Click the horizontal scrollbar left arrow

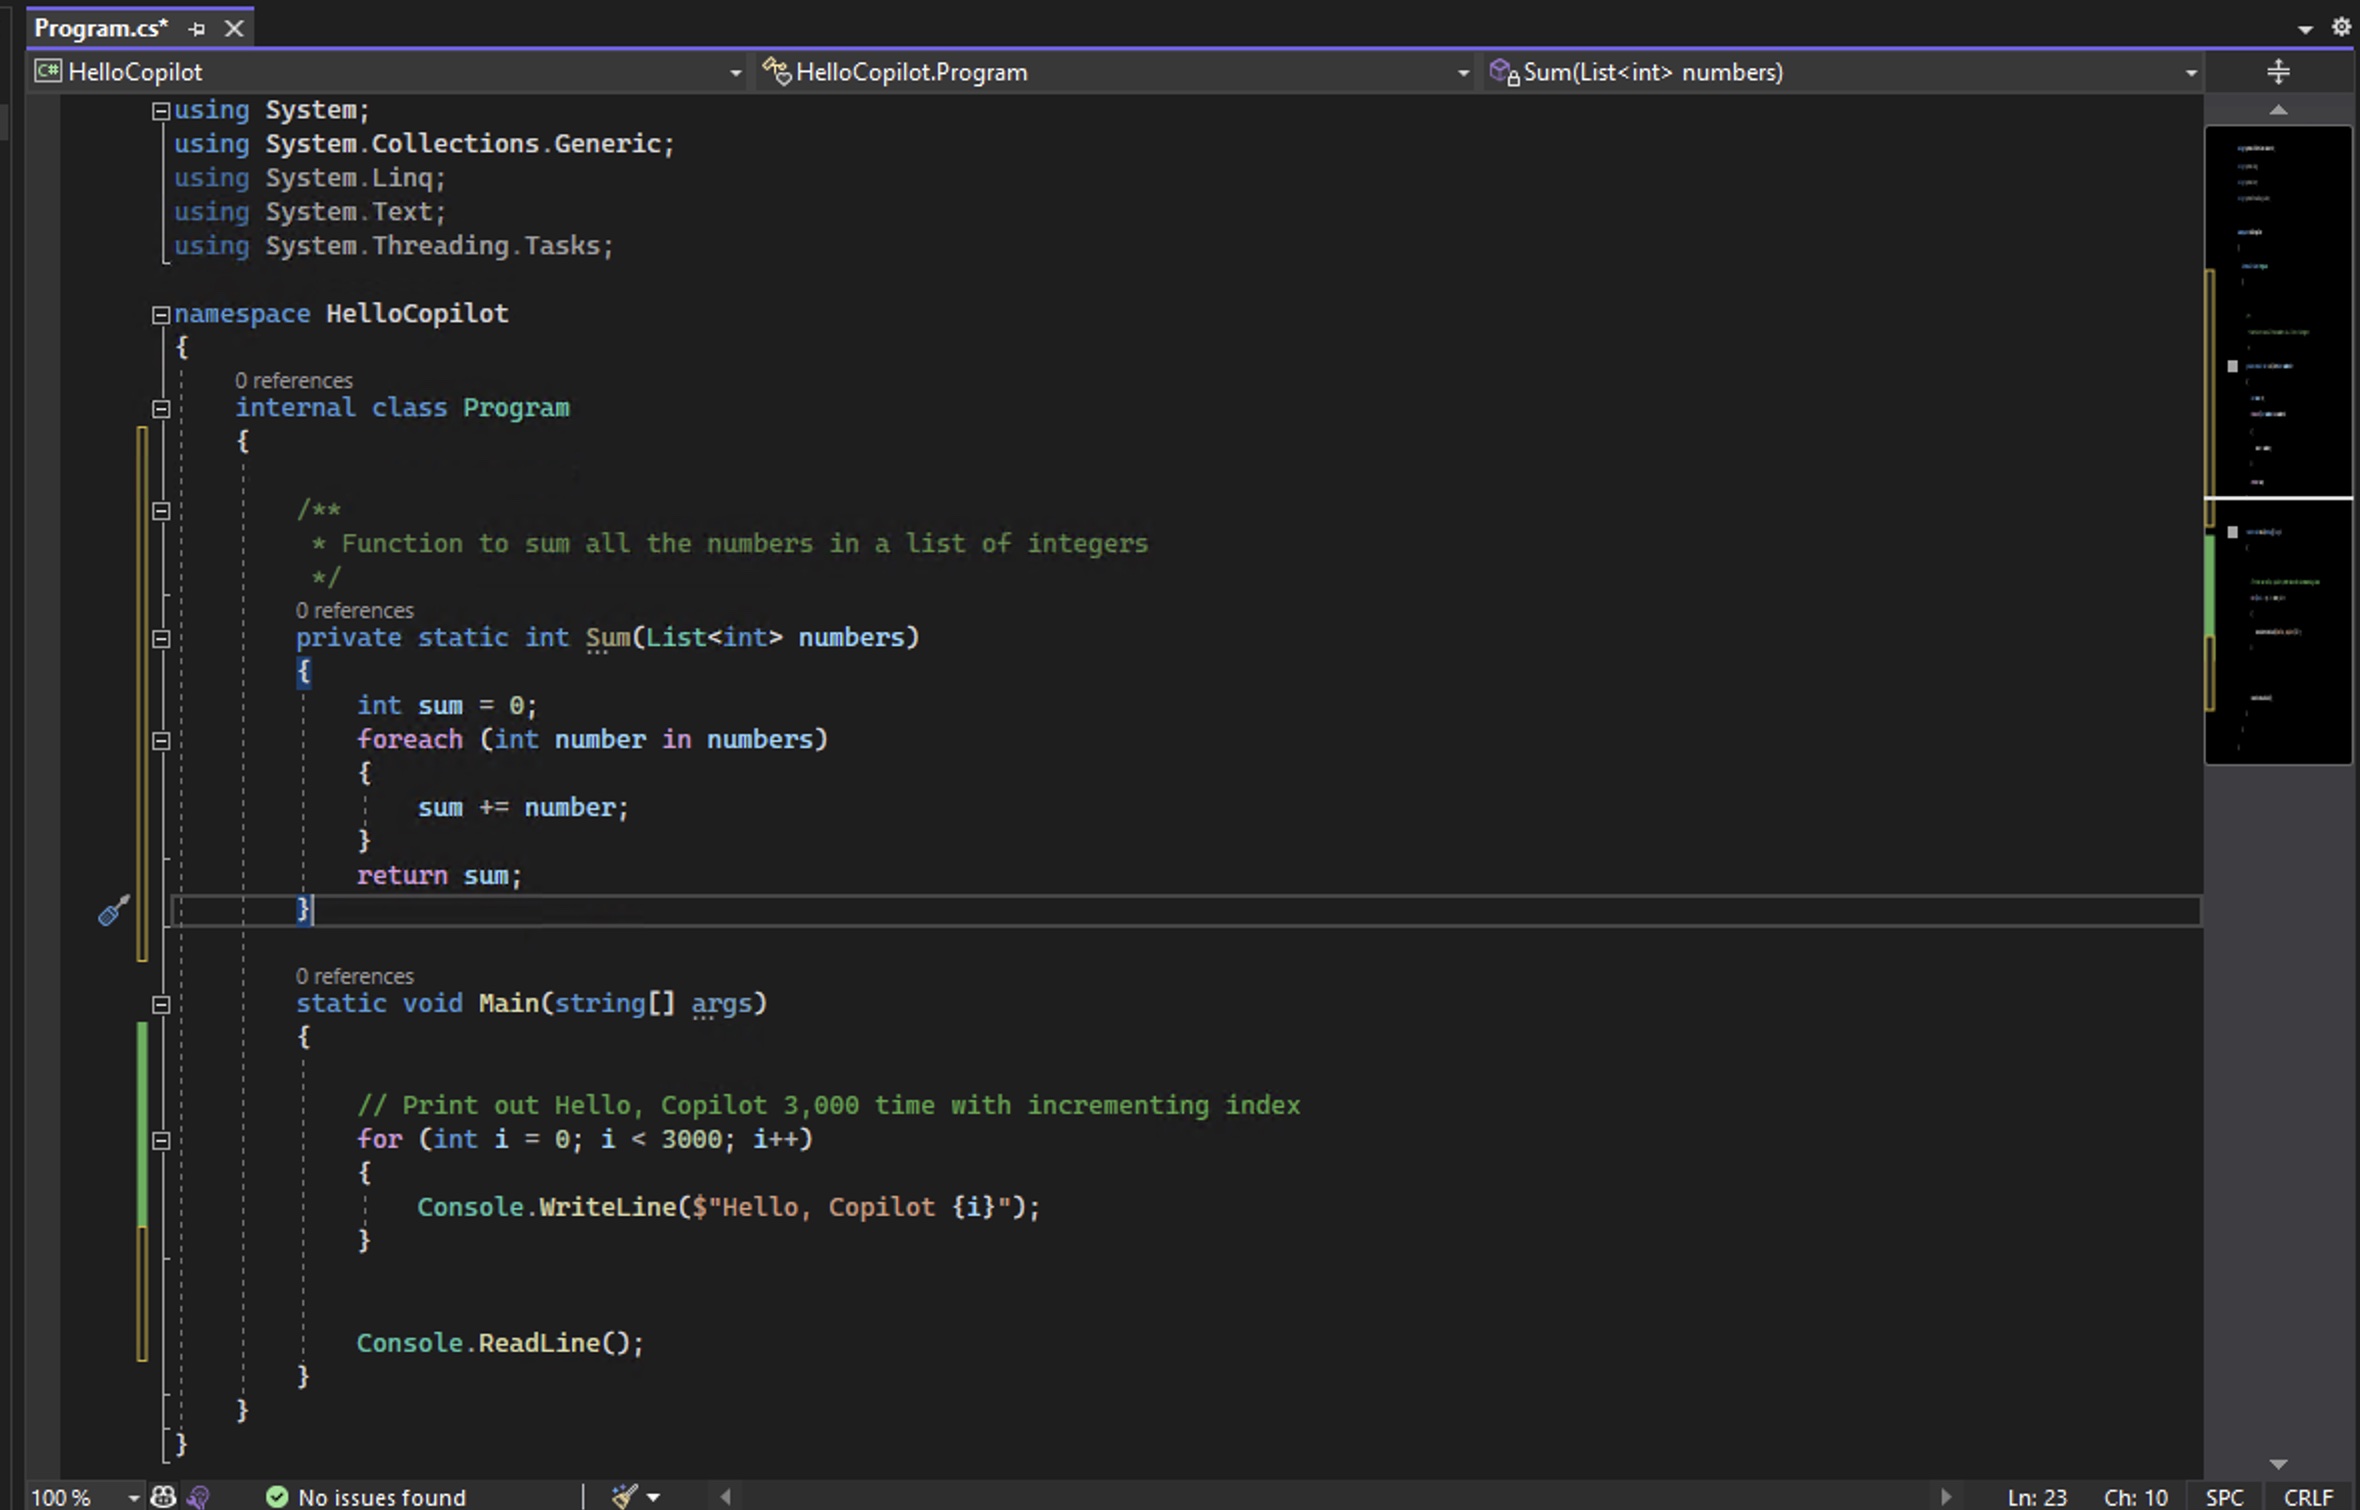[x=726, y=1497]
